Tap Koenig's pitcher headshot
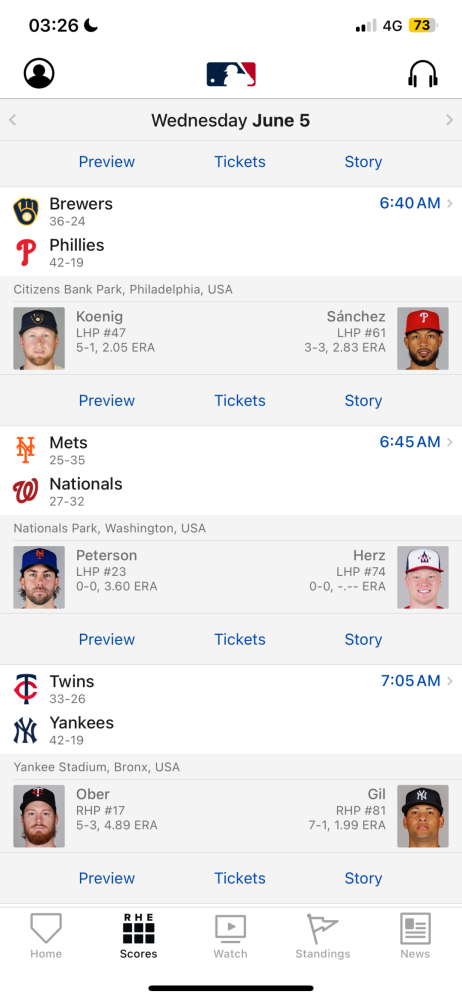Image resolution: width=462 pixels, height=1000 pixels. (39, 339)
